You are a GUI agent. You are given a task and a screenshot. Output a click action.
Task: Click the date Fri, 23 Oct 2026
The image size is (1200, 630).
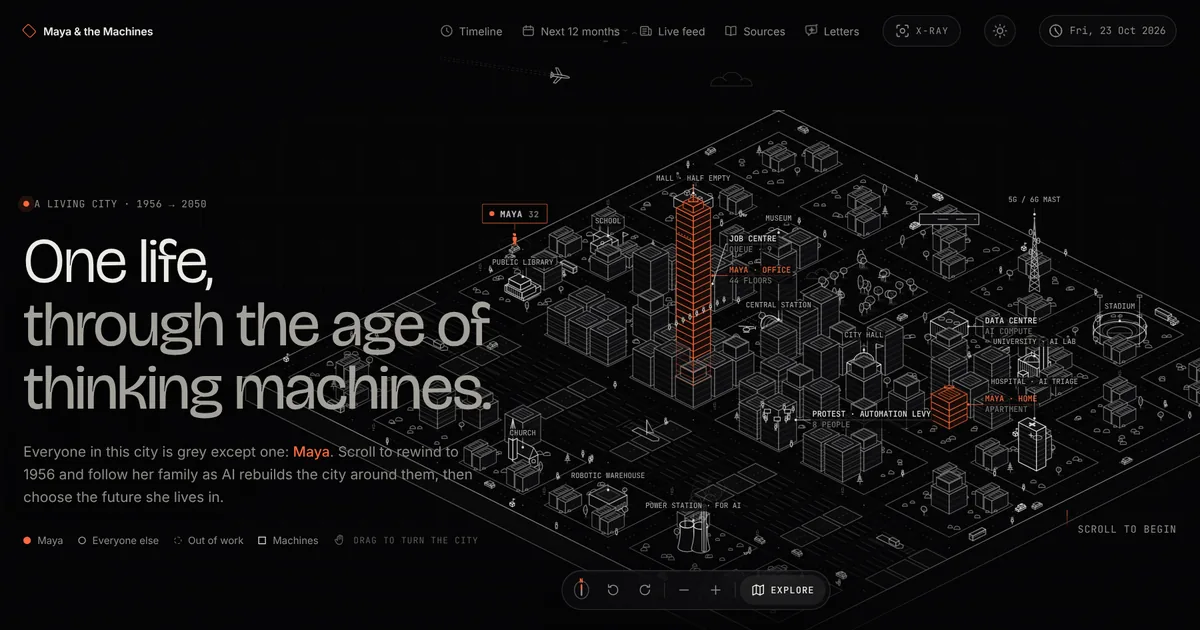1110,31
